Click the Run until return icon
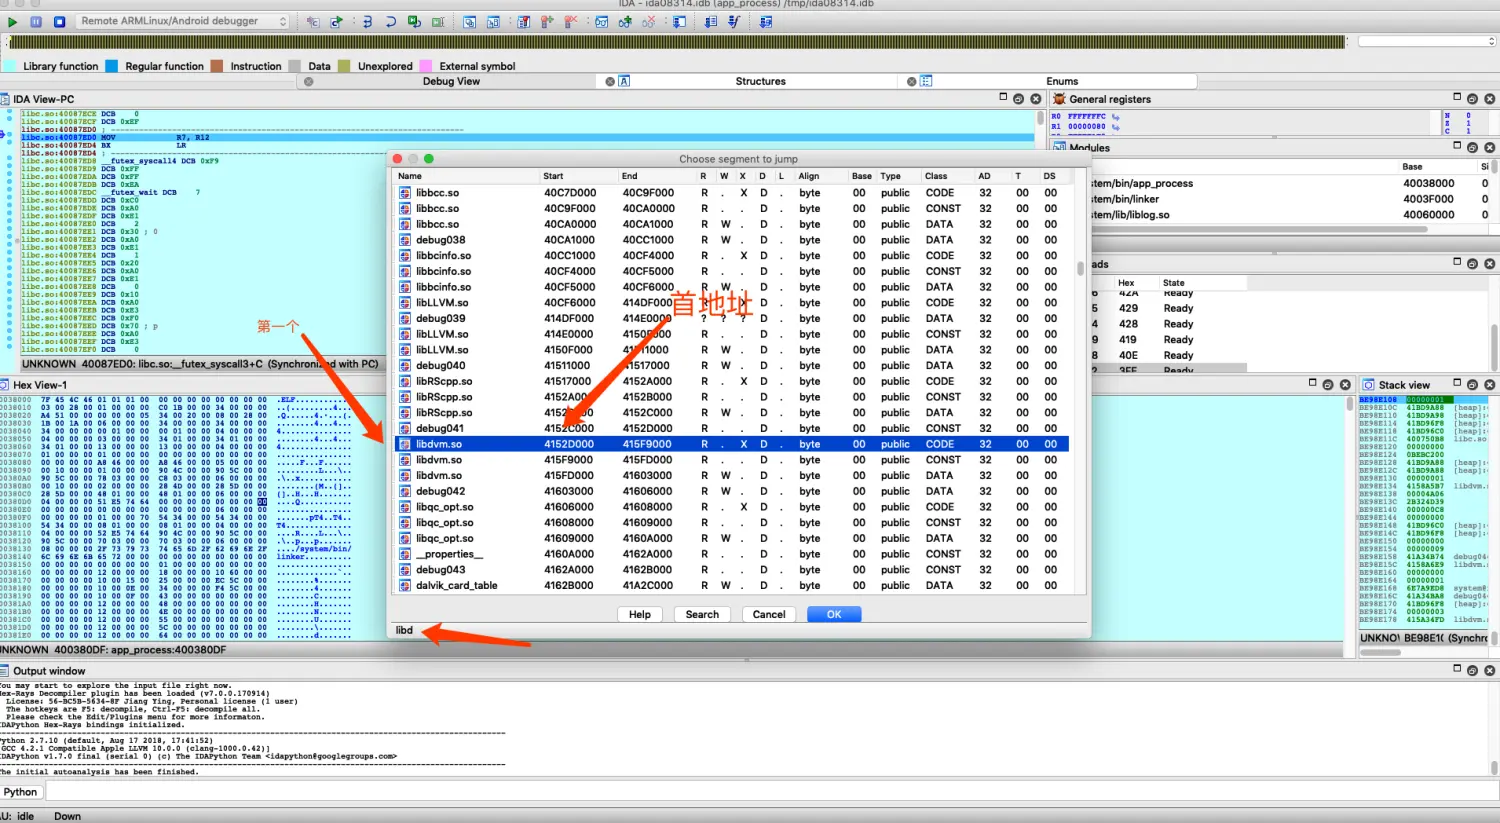Image resolution: width=1500 pixels, height=823 pixels. tap(414, 21)
